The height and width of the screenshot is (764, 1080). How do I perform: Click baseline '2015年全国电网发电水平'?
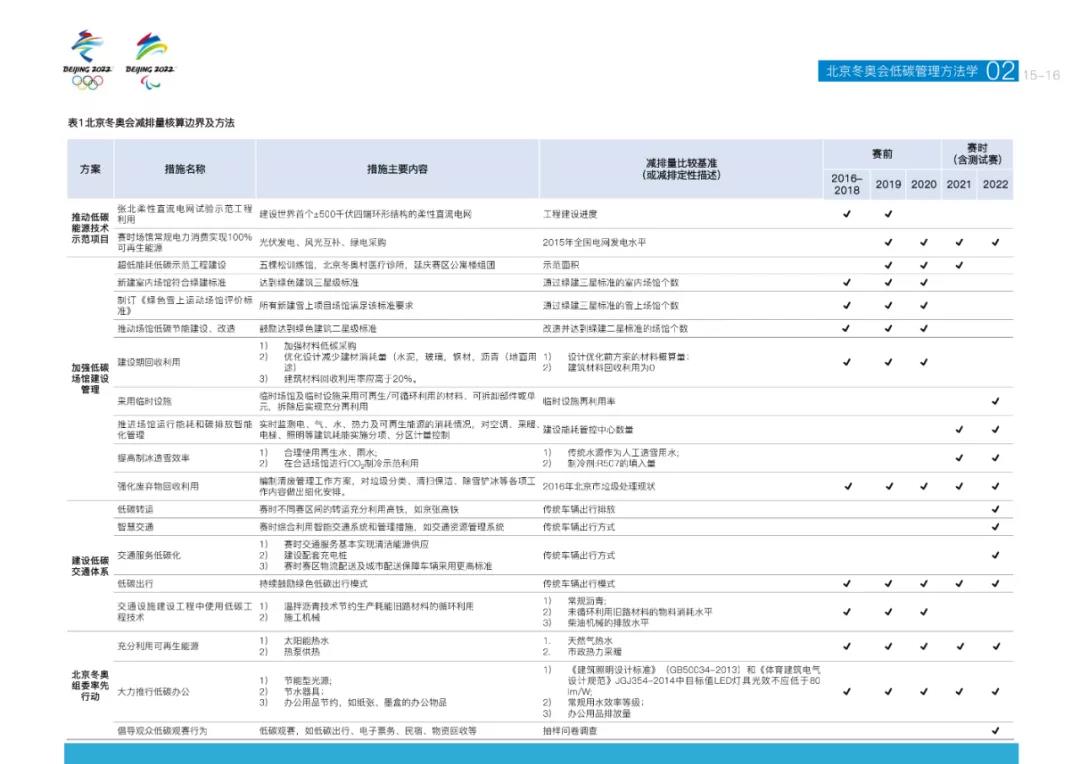click(594, 242)
